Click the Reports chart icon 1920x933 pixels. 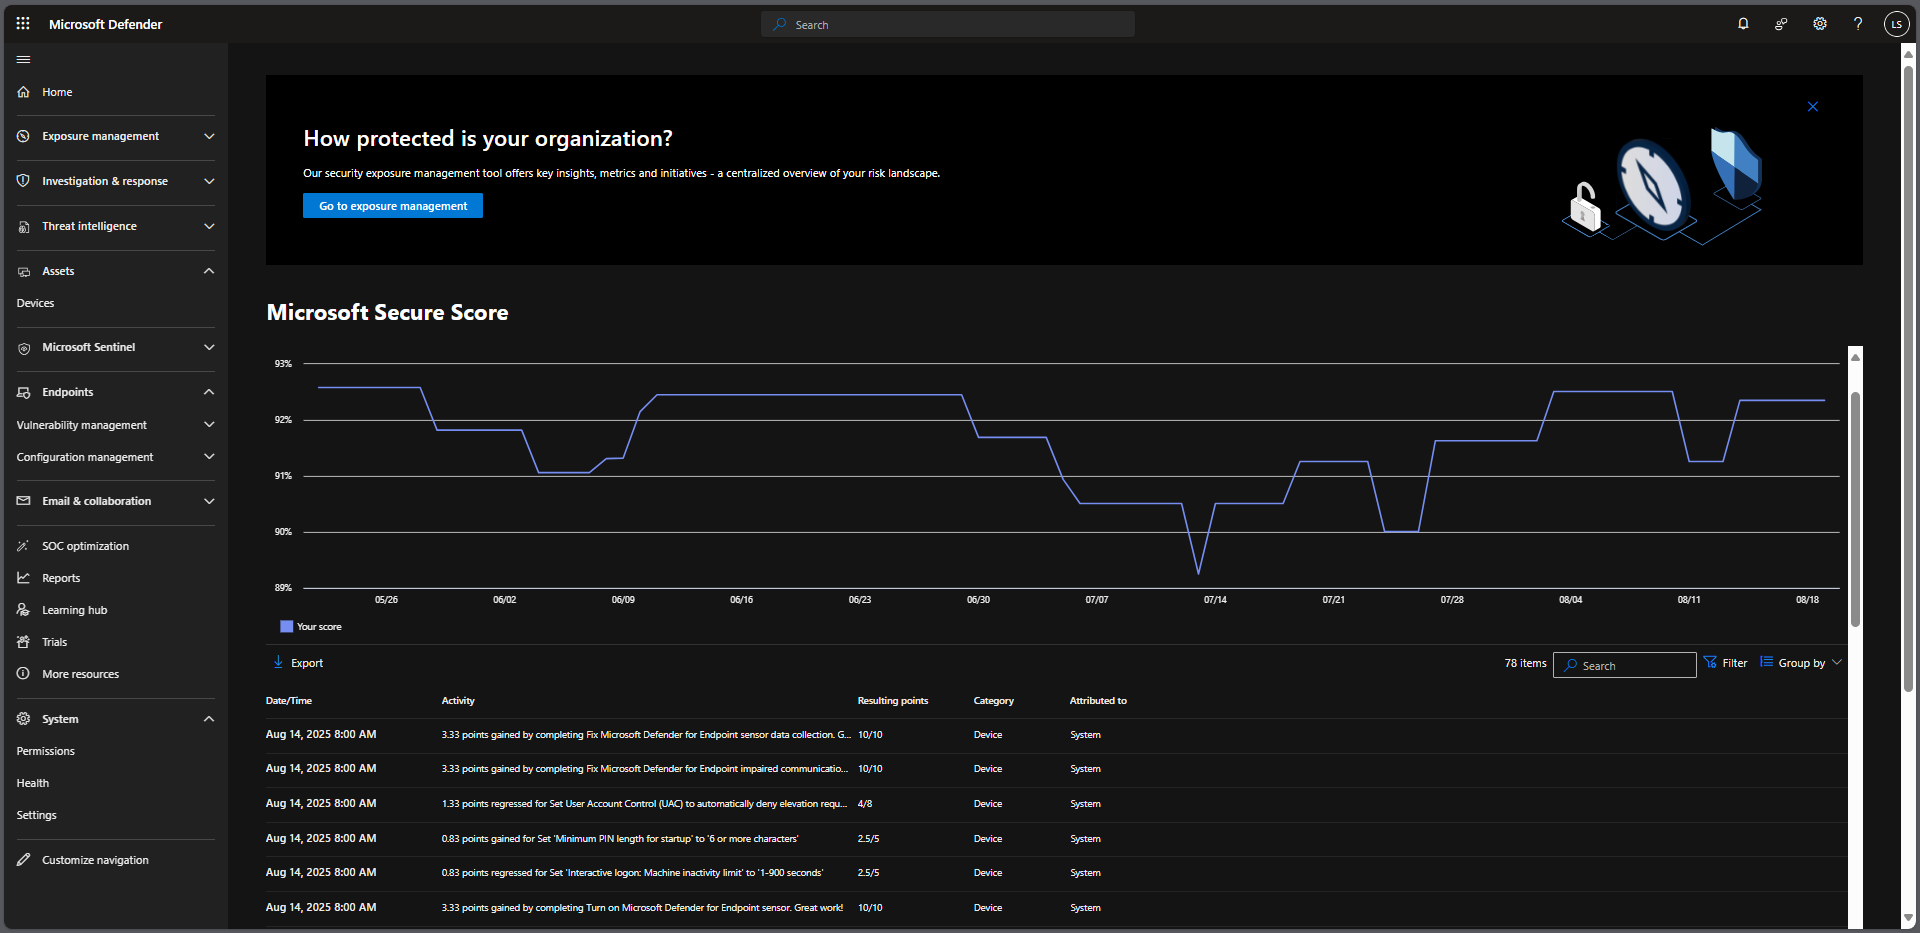pyautogui.click(x=23, y=578)
